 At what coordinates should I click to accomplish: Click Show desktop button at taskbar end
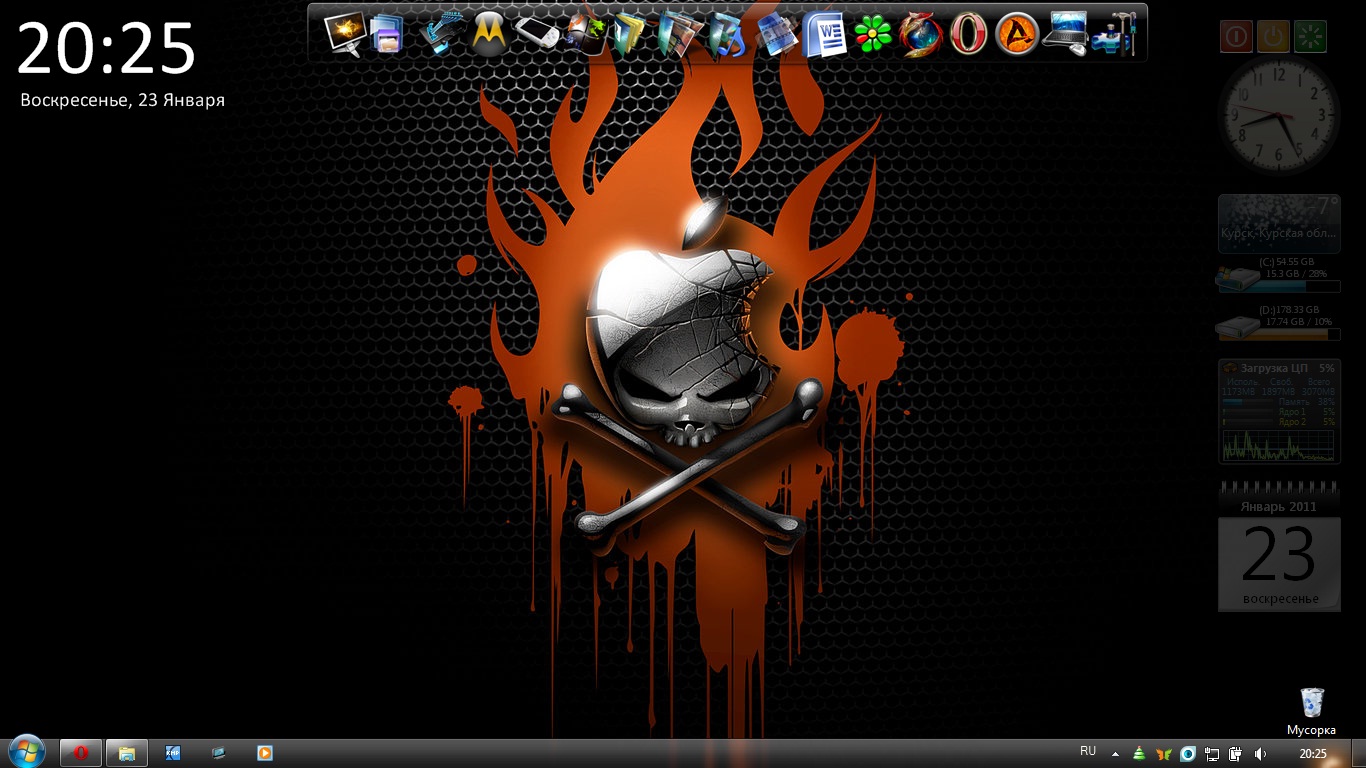click(x=1359, y=754)
